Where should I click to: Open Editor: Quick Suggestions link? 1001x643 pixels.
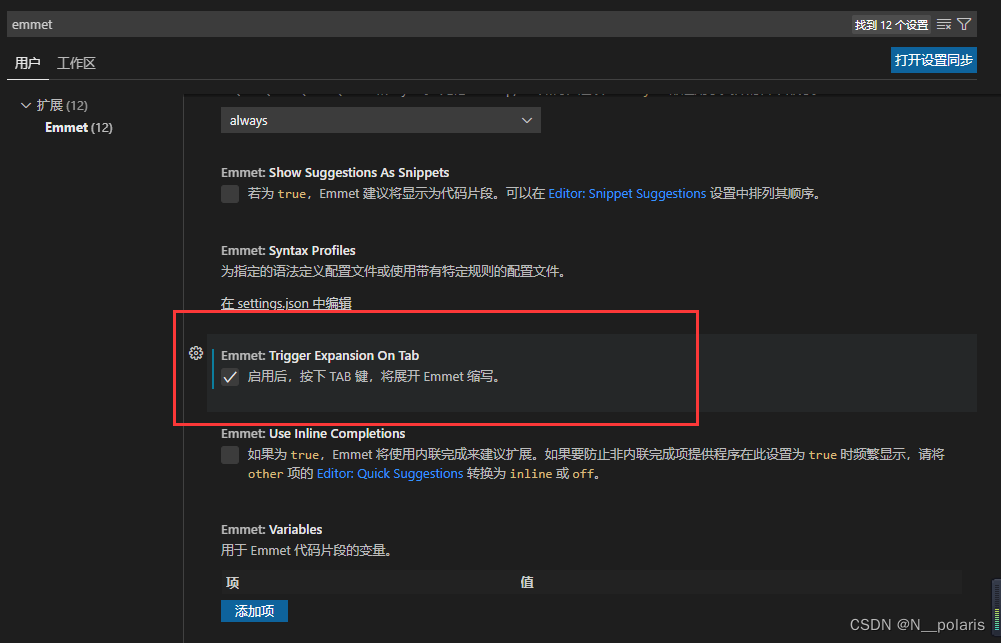(390, 474)
